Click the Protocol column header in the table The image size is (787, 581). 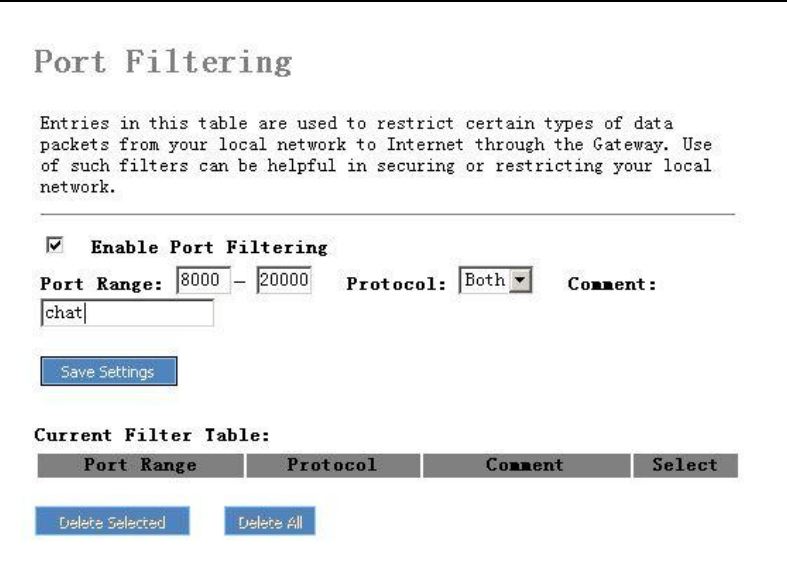(x=331, y=465)
